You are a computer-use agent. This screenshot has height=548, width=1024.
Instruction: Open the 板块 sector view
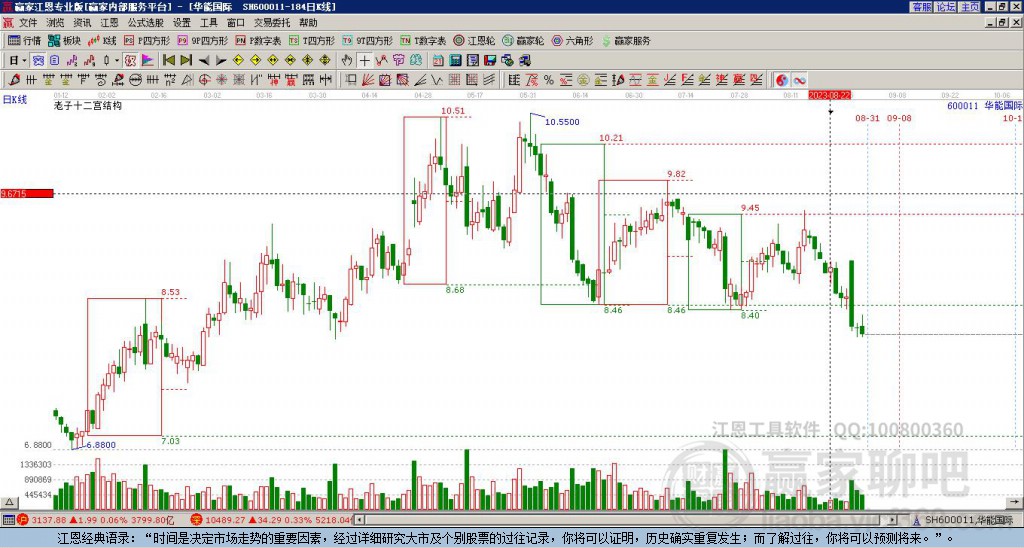coord(64,40)
